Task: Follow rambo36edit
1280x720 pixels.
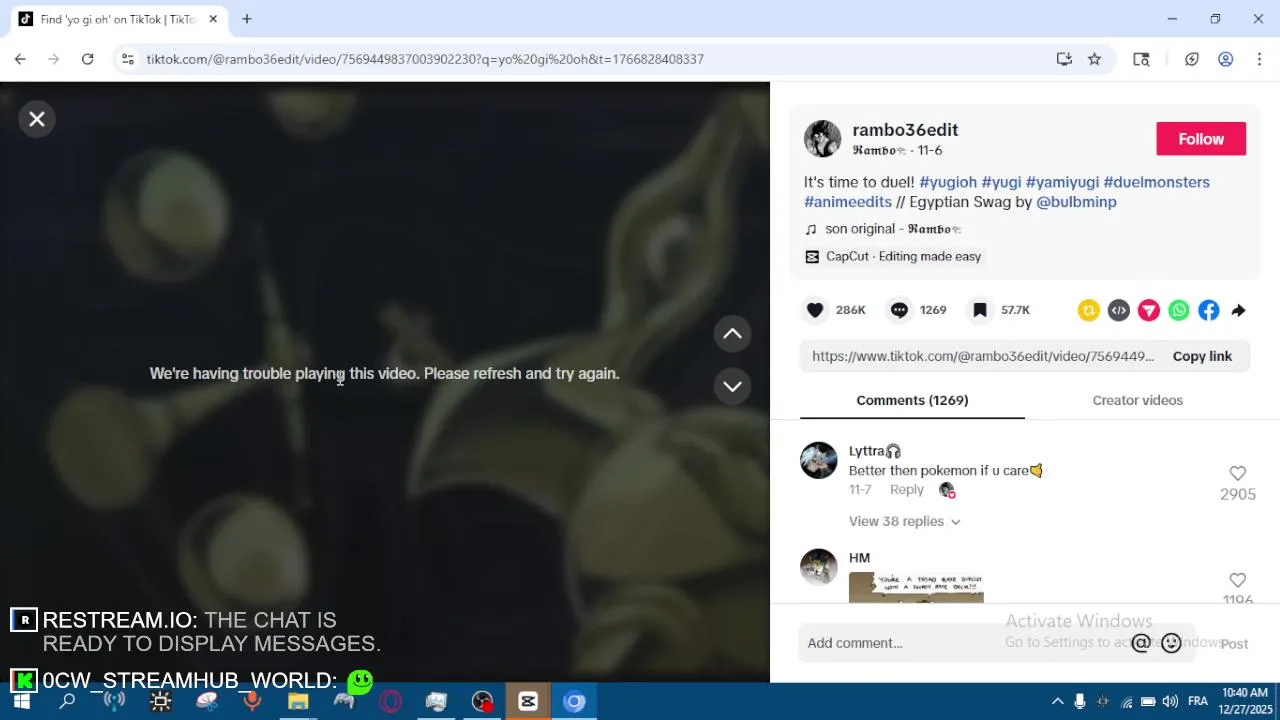Action: pos(1201,139)
